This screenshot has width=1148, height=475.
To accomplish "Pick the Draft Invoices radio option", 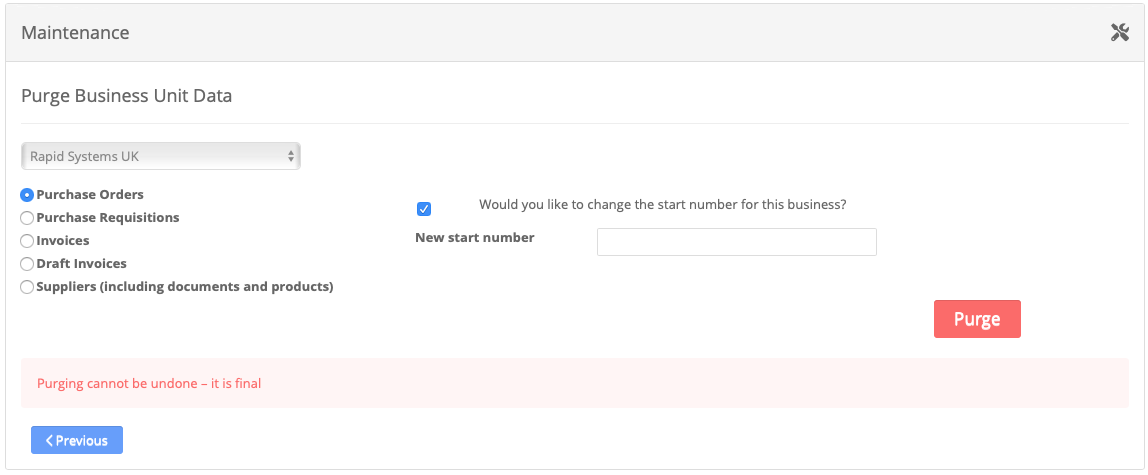I will tap(27, 264).
